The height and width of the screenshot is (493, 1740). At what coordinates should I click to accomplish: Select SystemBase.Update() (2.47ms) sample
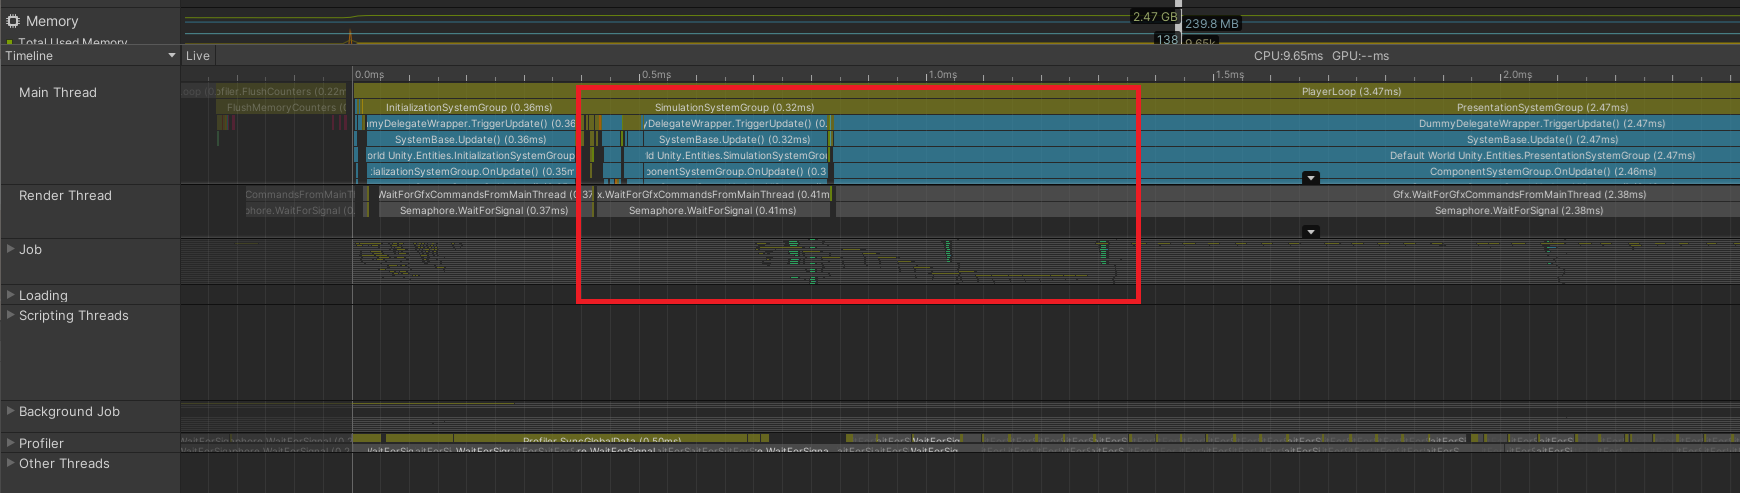[1542, 139]
